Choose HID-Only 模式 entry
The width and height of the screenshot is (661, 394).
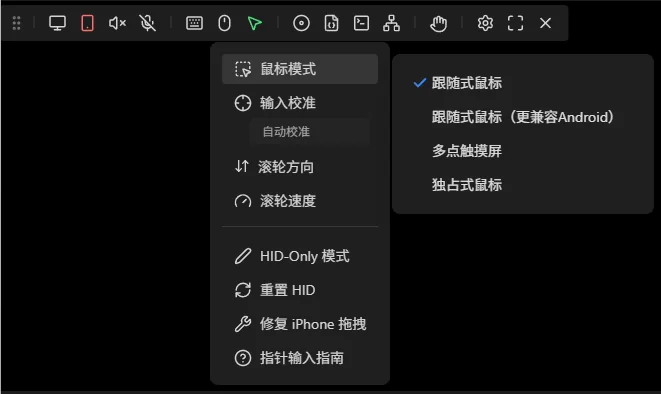point(300,256)
